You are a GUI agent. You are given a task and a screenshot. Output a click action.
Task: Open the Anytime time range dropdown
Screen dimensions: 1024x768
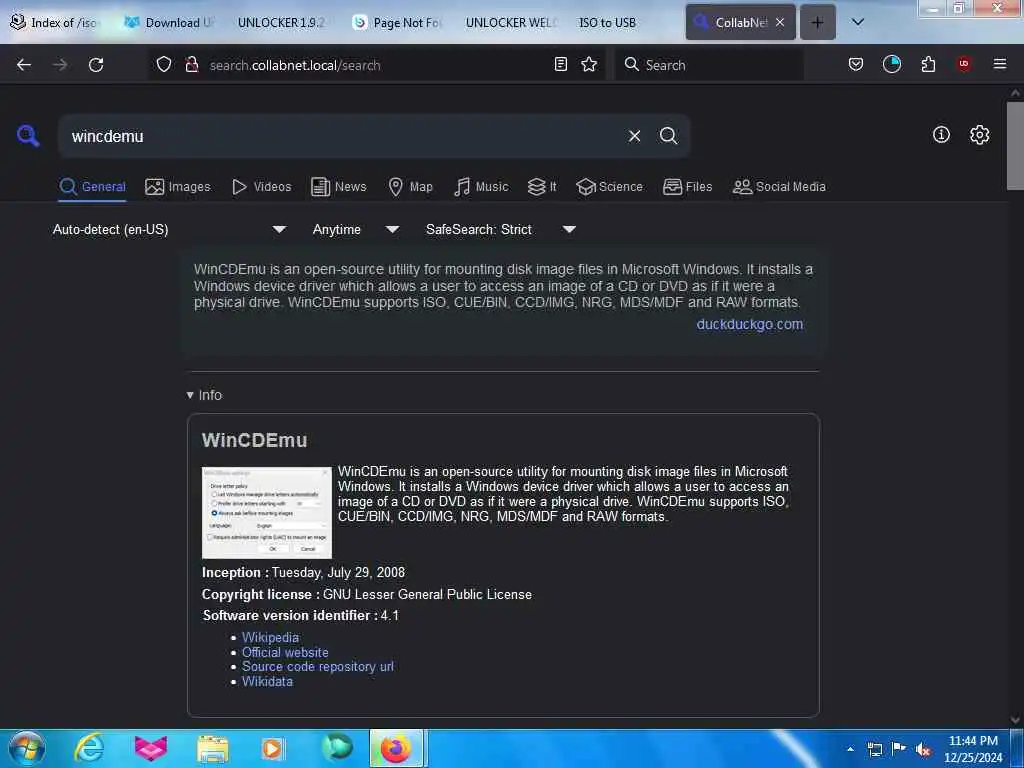tap(355, 229)
